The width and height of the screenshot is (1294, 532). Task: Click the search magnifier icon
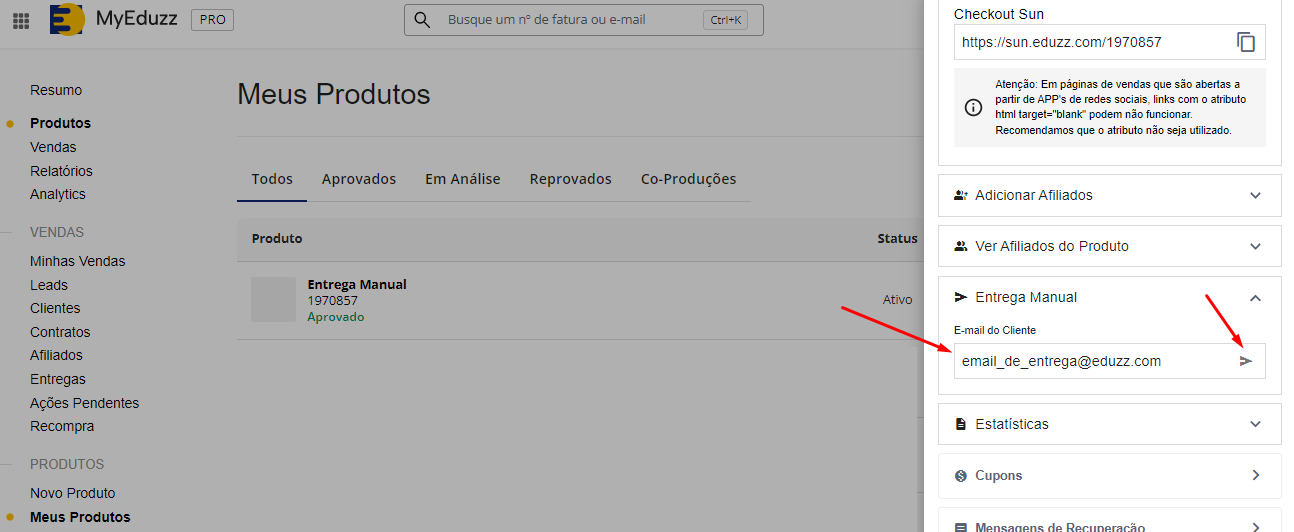pyautogui.click(x=422, y=20)
